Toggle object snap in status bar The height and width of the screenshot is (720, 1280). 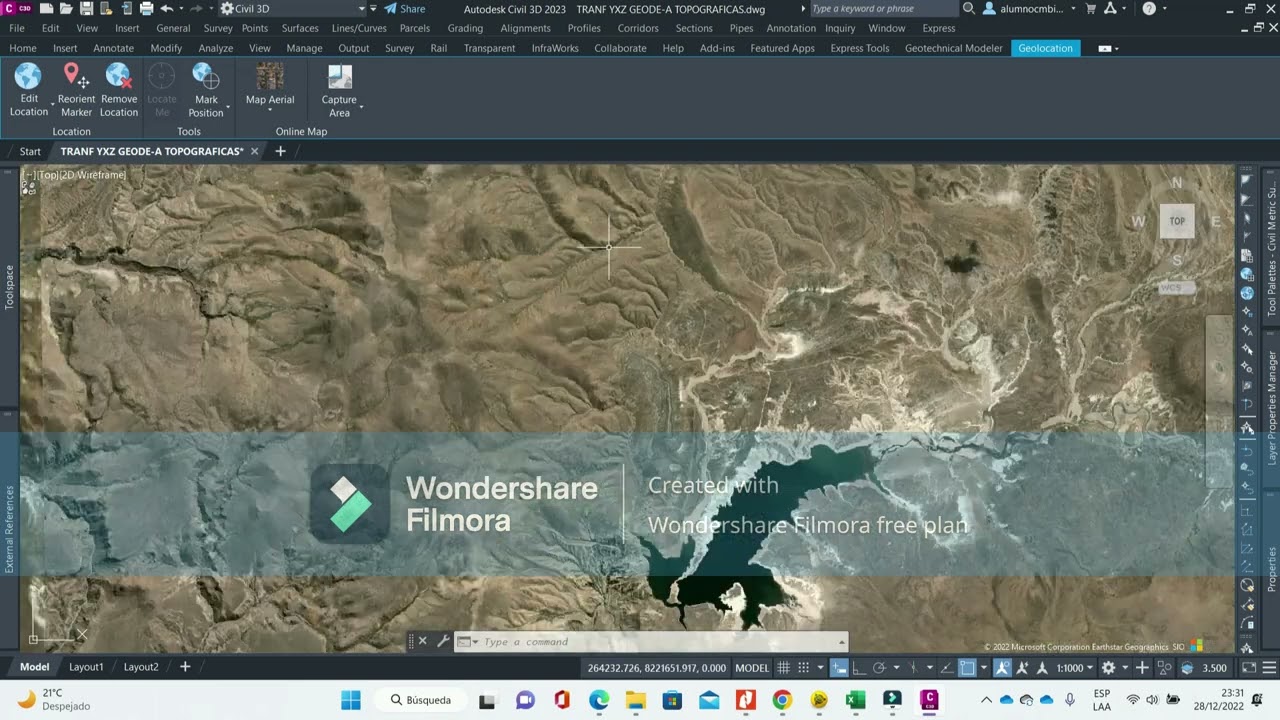(x=967, y=668)
